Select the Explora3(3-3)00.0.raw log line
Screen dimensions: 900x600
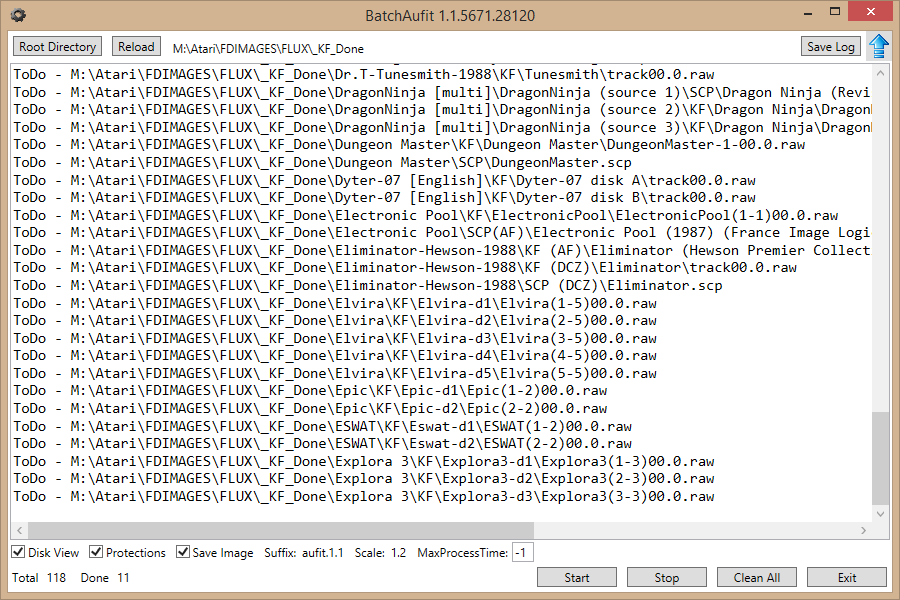(x=363, y=496)
